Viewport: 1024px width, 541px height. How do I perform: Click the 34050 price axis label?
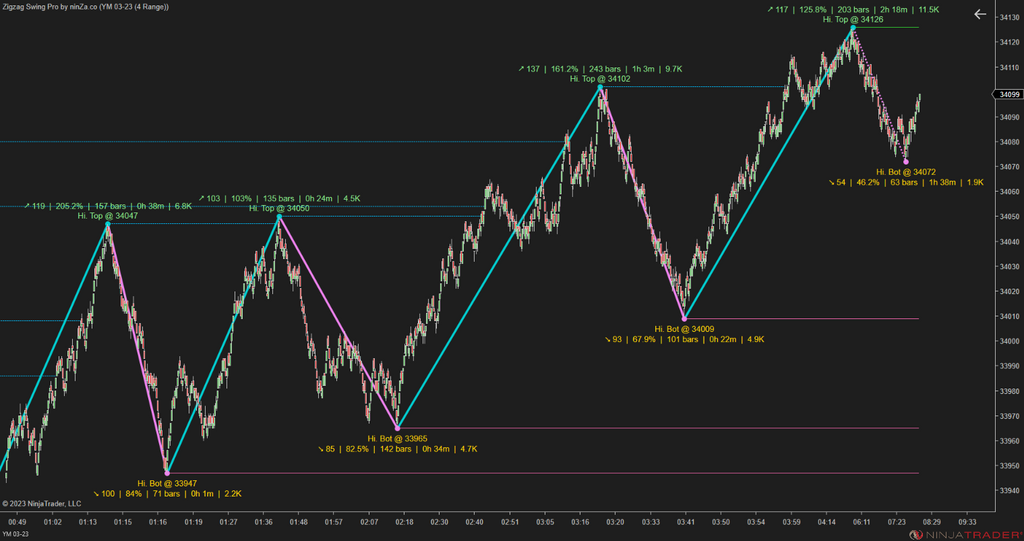pyautogui.click(x=1008, y=217)
